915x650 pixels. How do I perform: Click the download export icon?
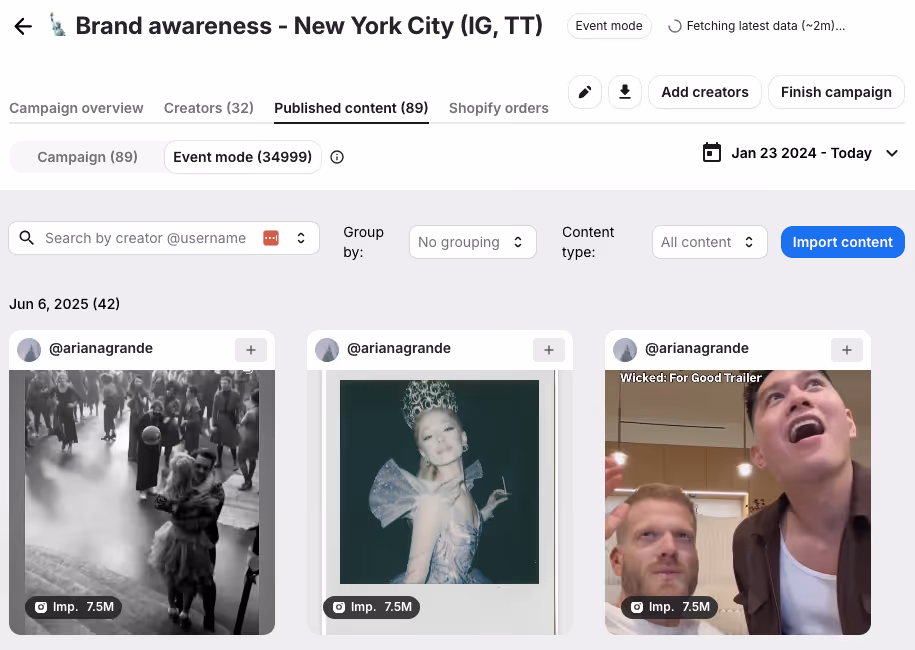tap(625, 92)
